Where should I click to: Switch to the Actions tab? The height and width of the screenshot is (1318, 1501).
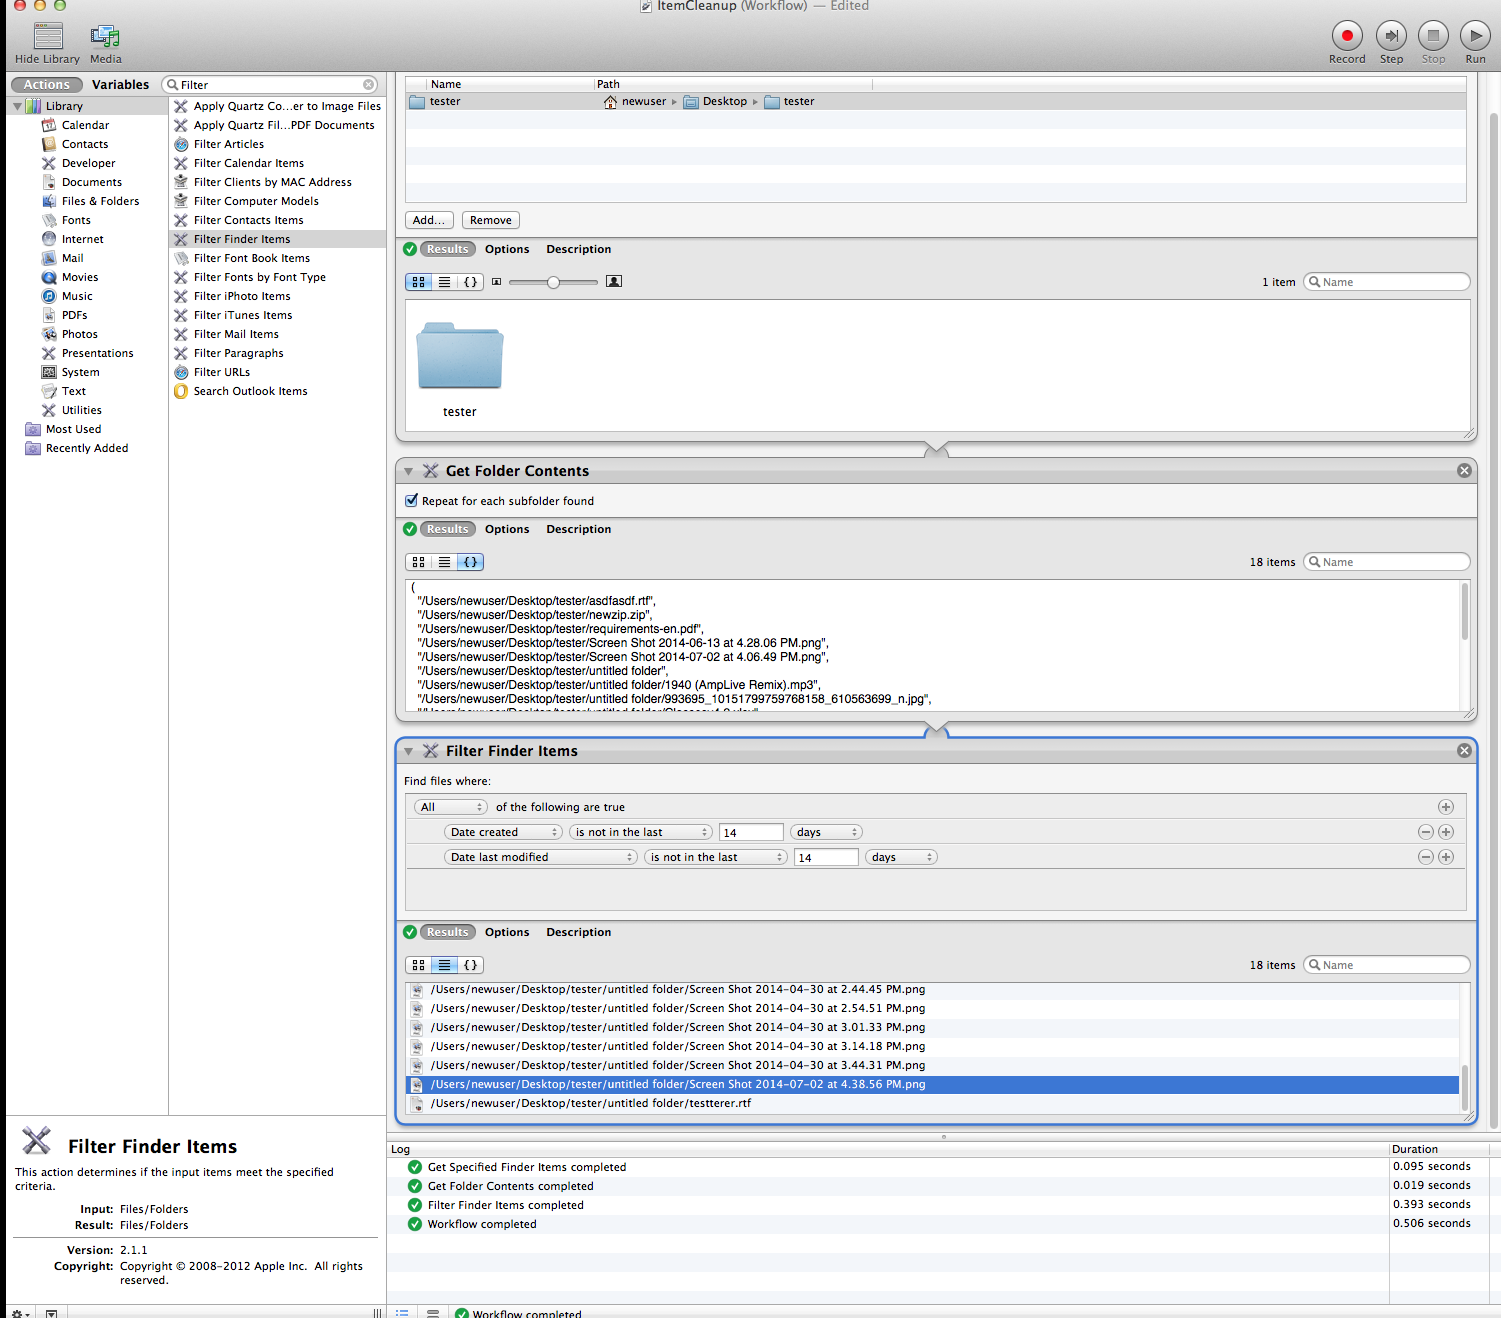click(47, 85)
